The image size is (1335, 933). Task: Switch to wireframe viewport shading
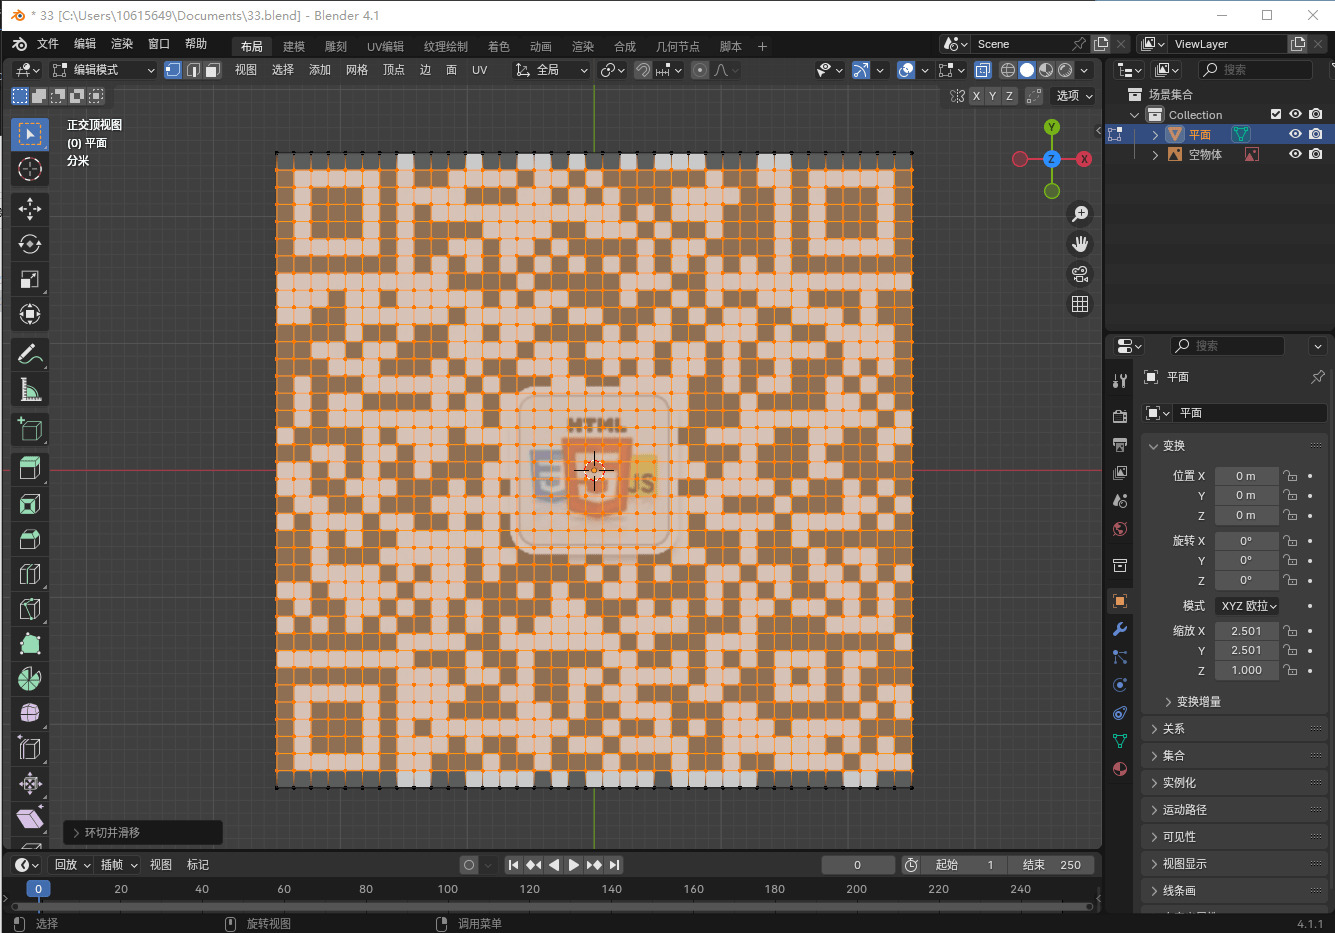point(1008,70)
